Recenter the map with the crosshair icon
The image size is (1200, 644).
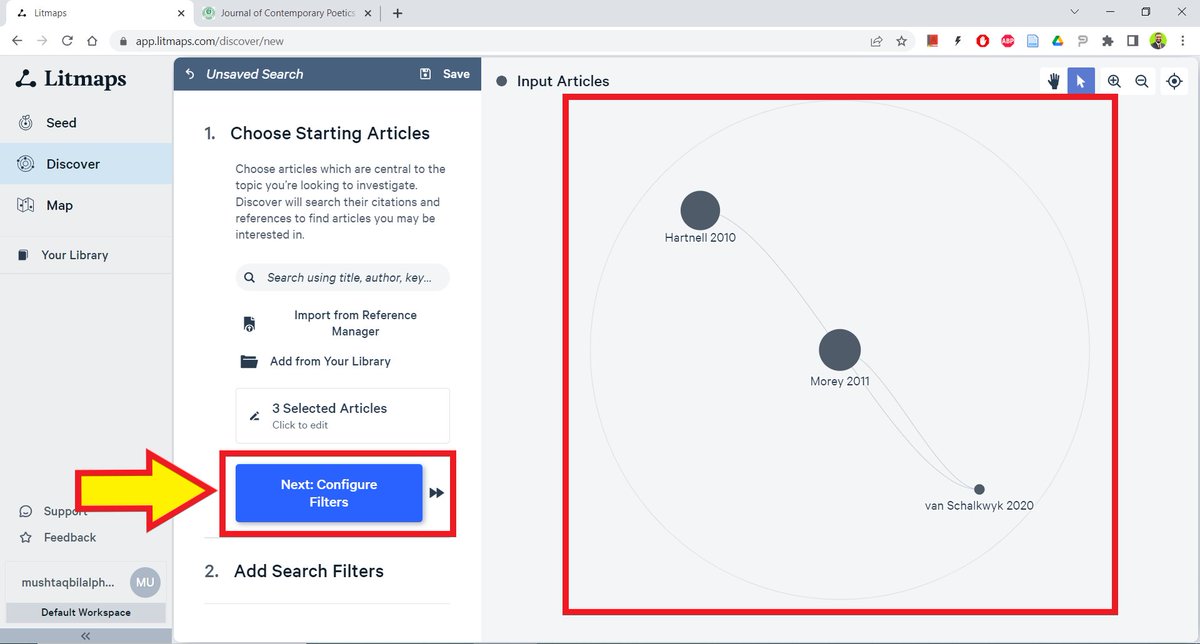[x=1175, y=80]
